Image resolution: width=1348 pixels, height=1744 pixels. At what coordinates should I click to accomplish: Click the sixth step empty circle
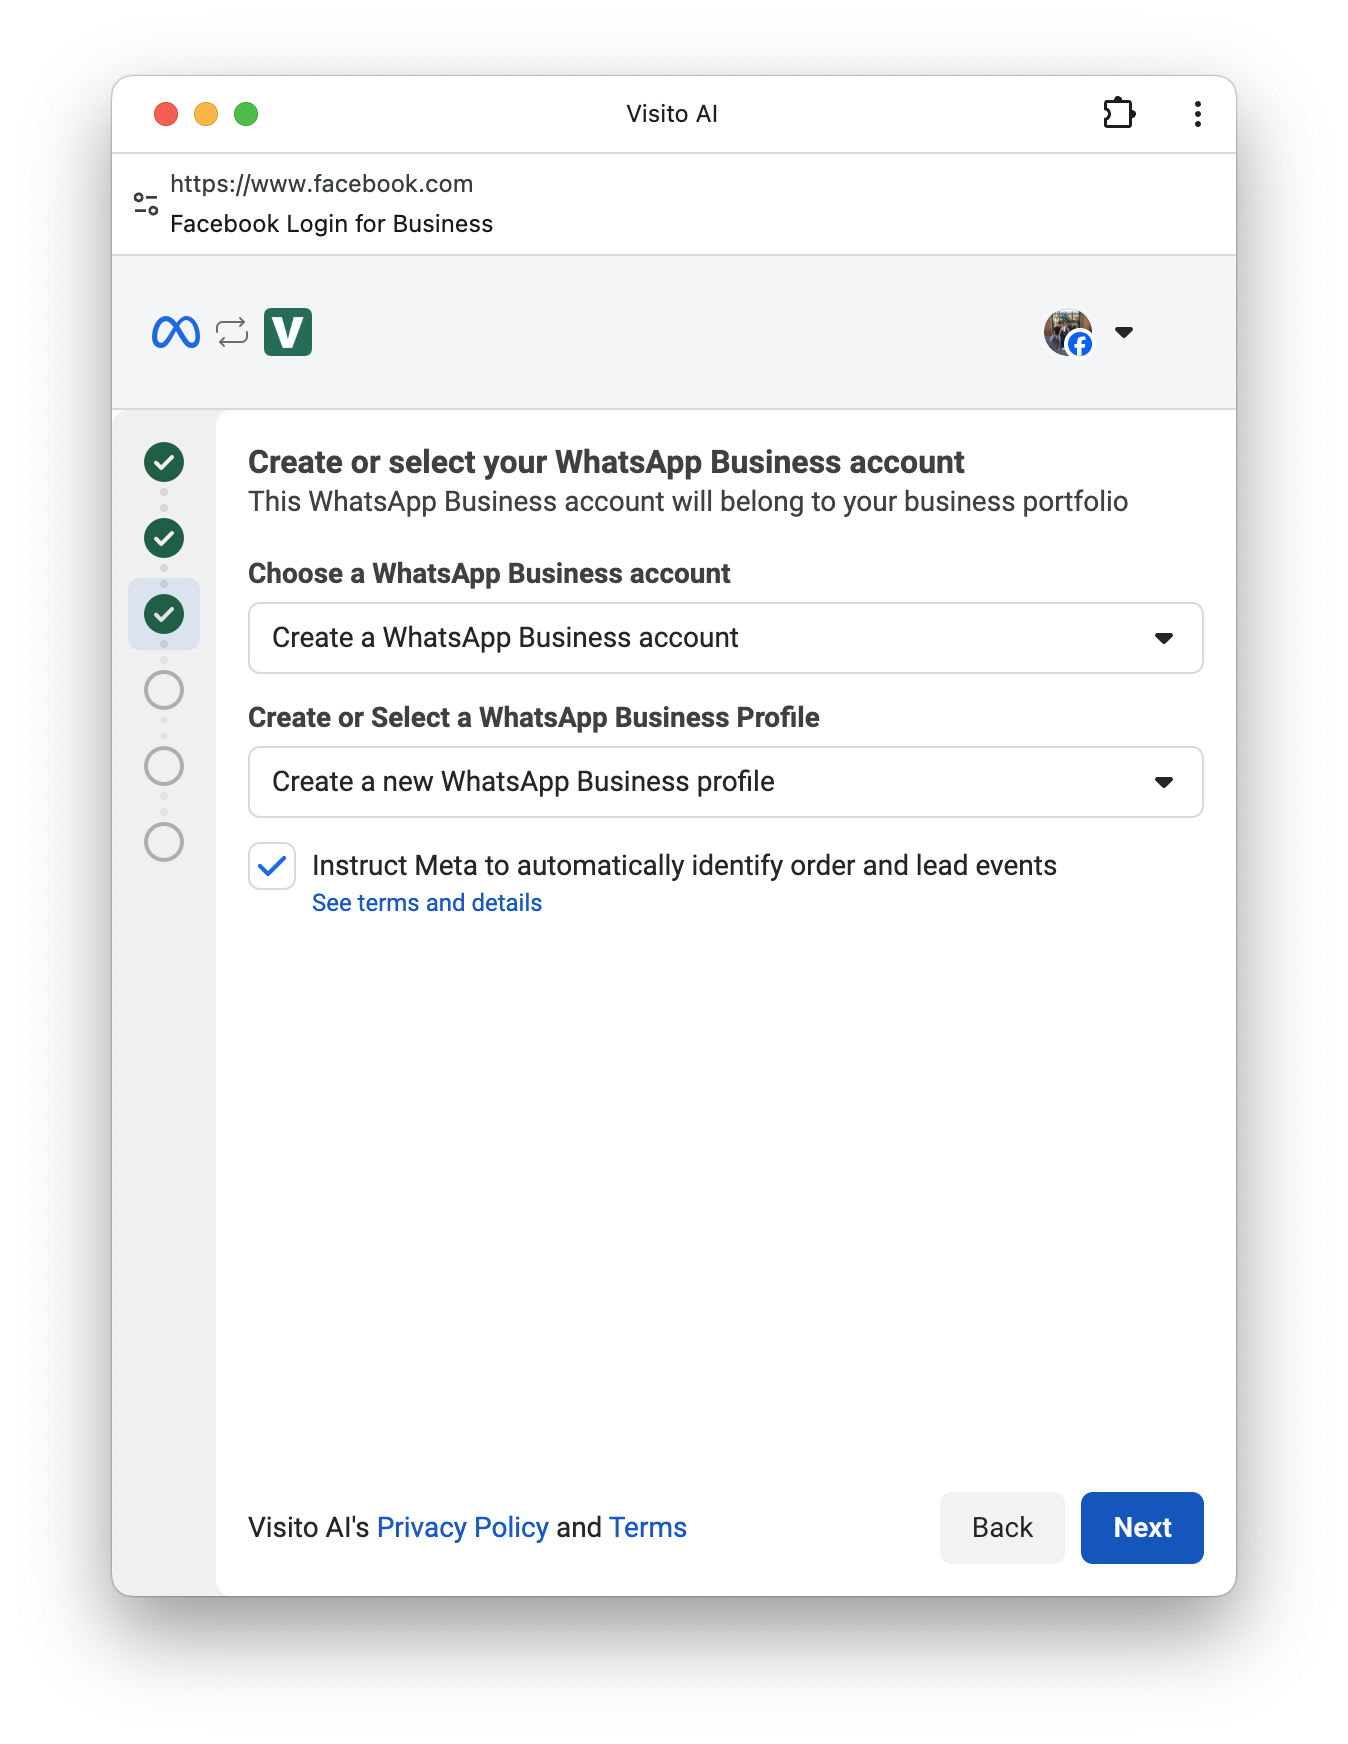[x=164, y=842]
